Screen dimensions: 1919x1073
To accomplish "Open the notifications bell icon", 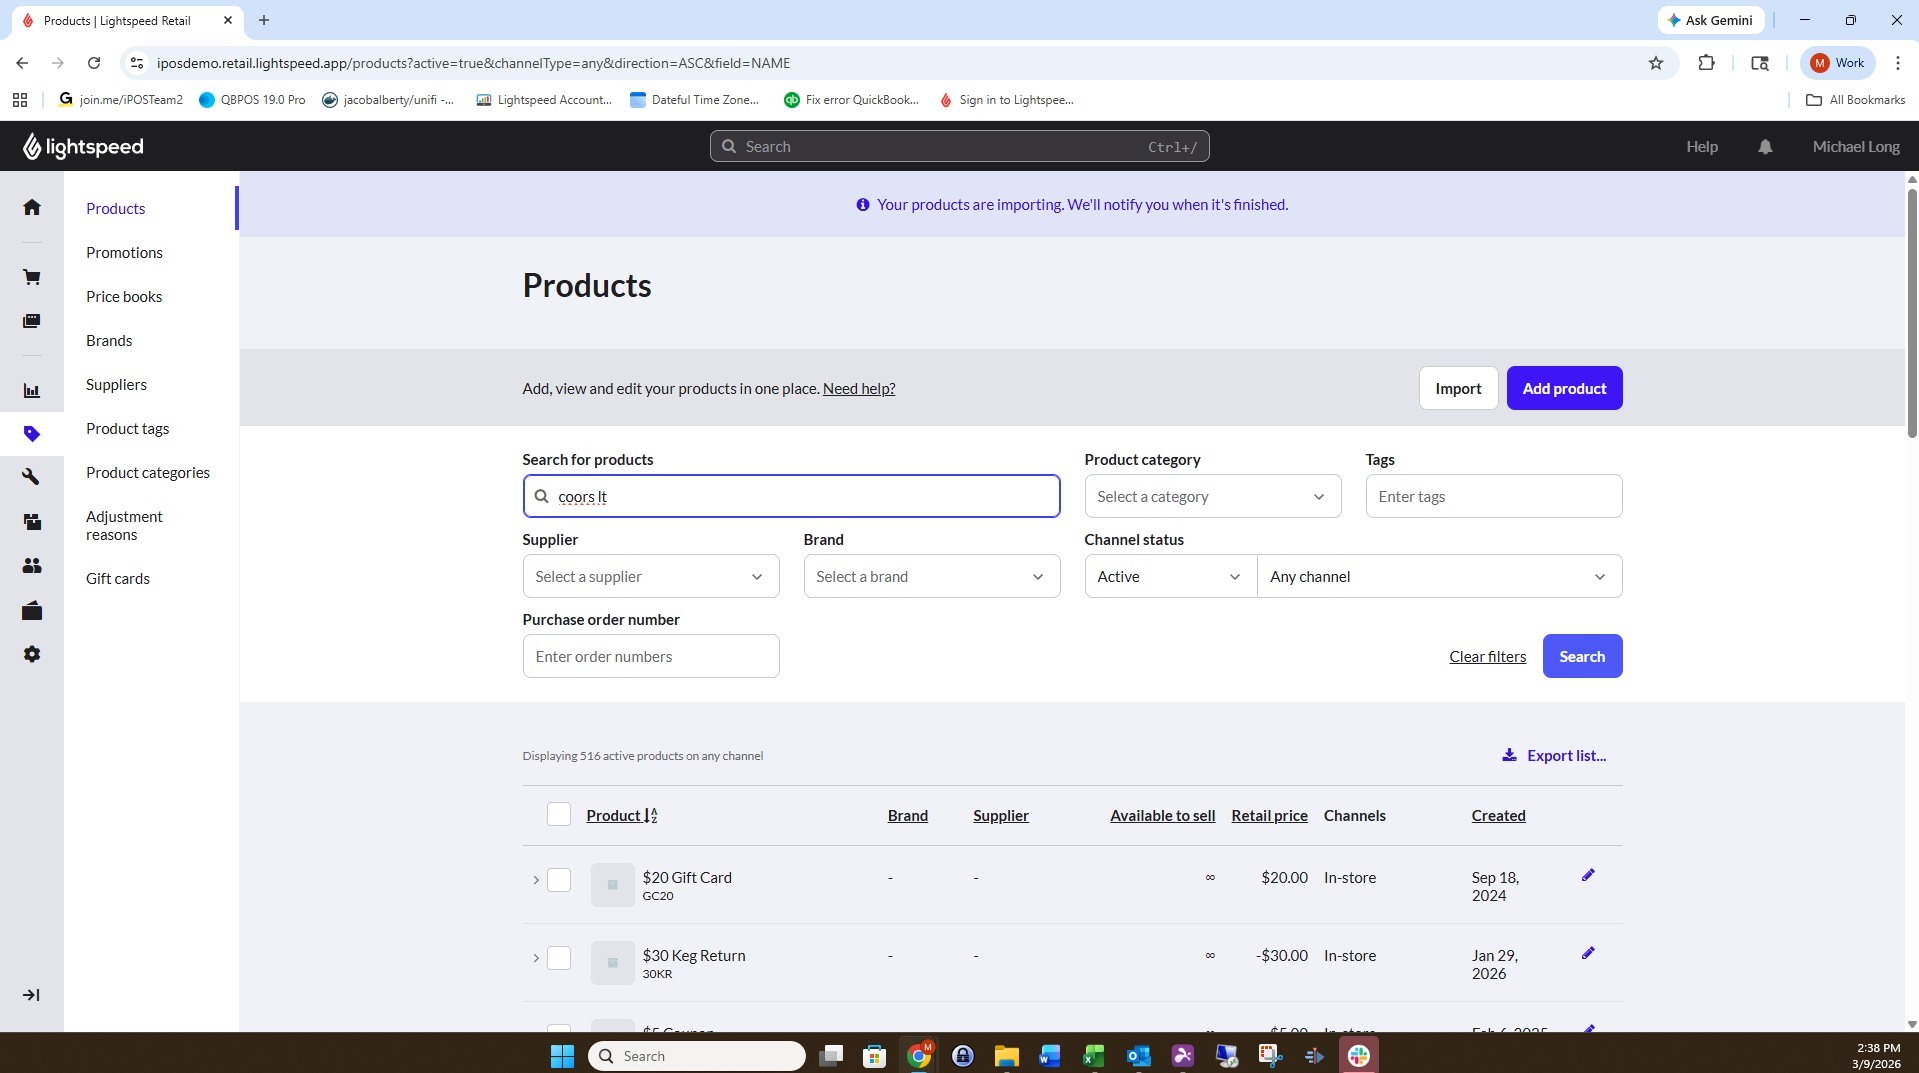I will click(x=1765, y=147).
